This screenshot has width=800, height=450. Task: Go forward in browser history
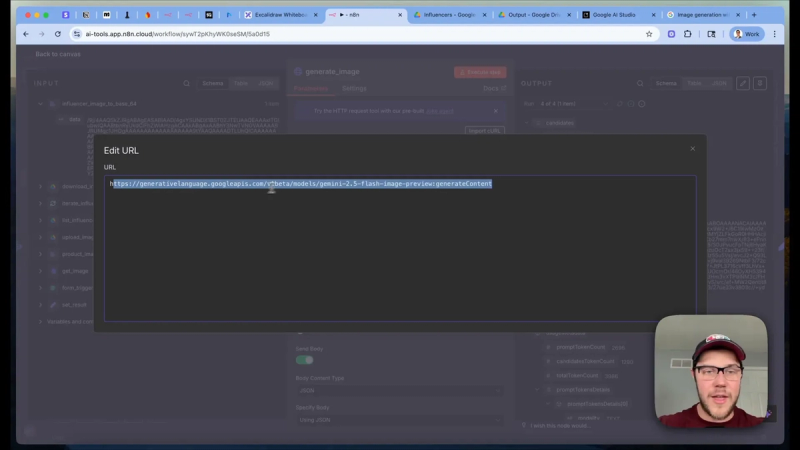tap(42, 34)
